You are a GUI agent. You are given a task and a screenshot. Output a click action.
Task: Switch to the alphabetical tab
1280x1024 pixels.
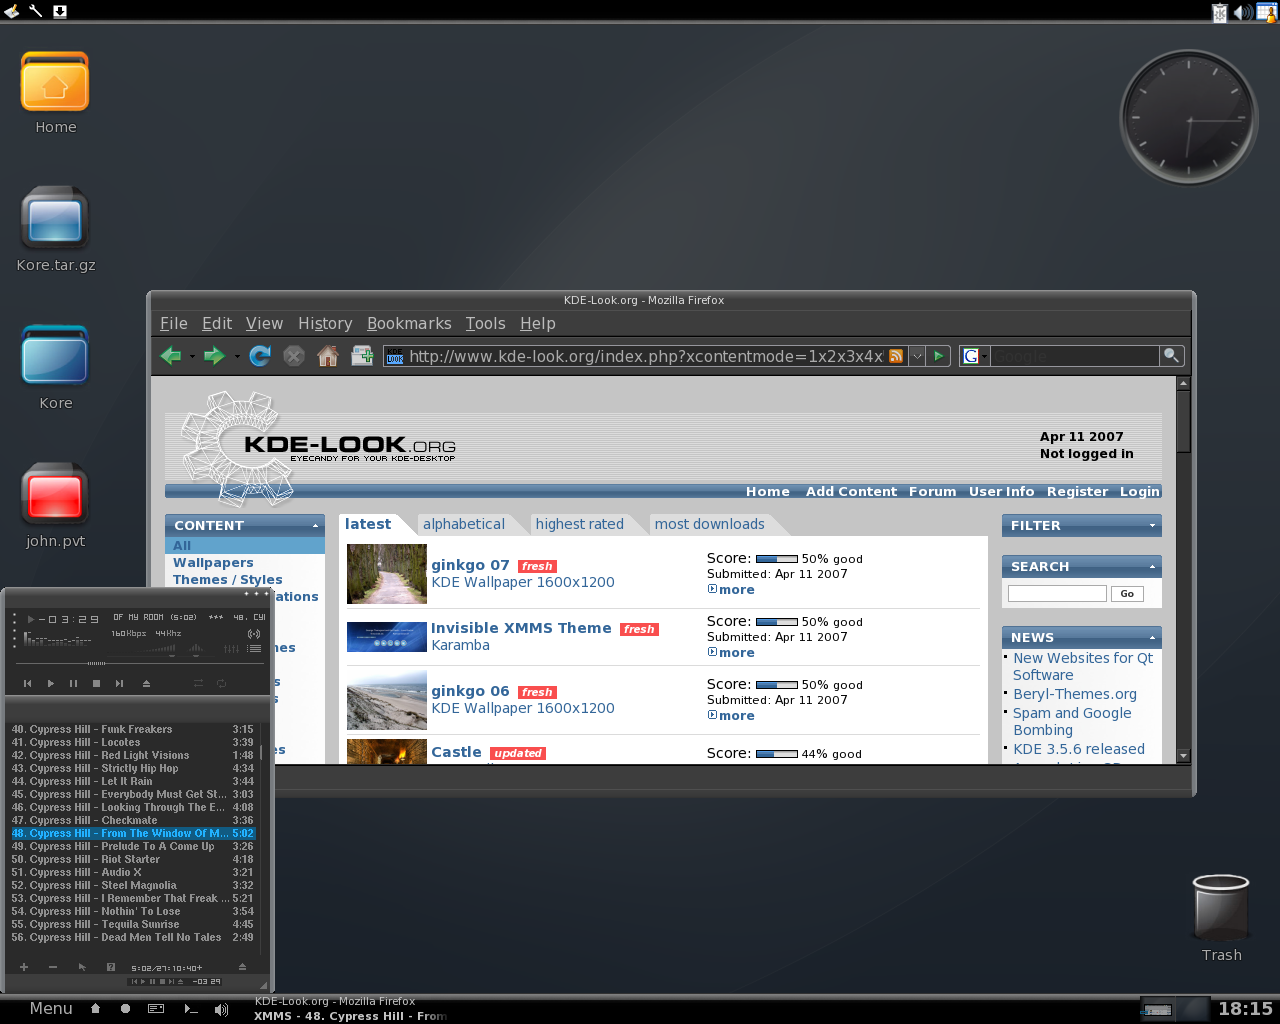tap(464, 524)
